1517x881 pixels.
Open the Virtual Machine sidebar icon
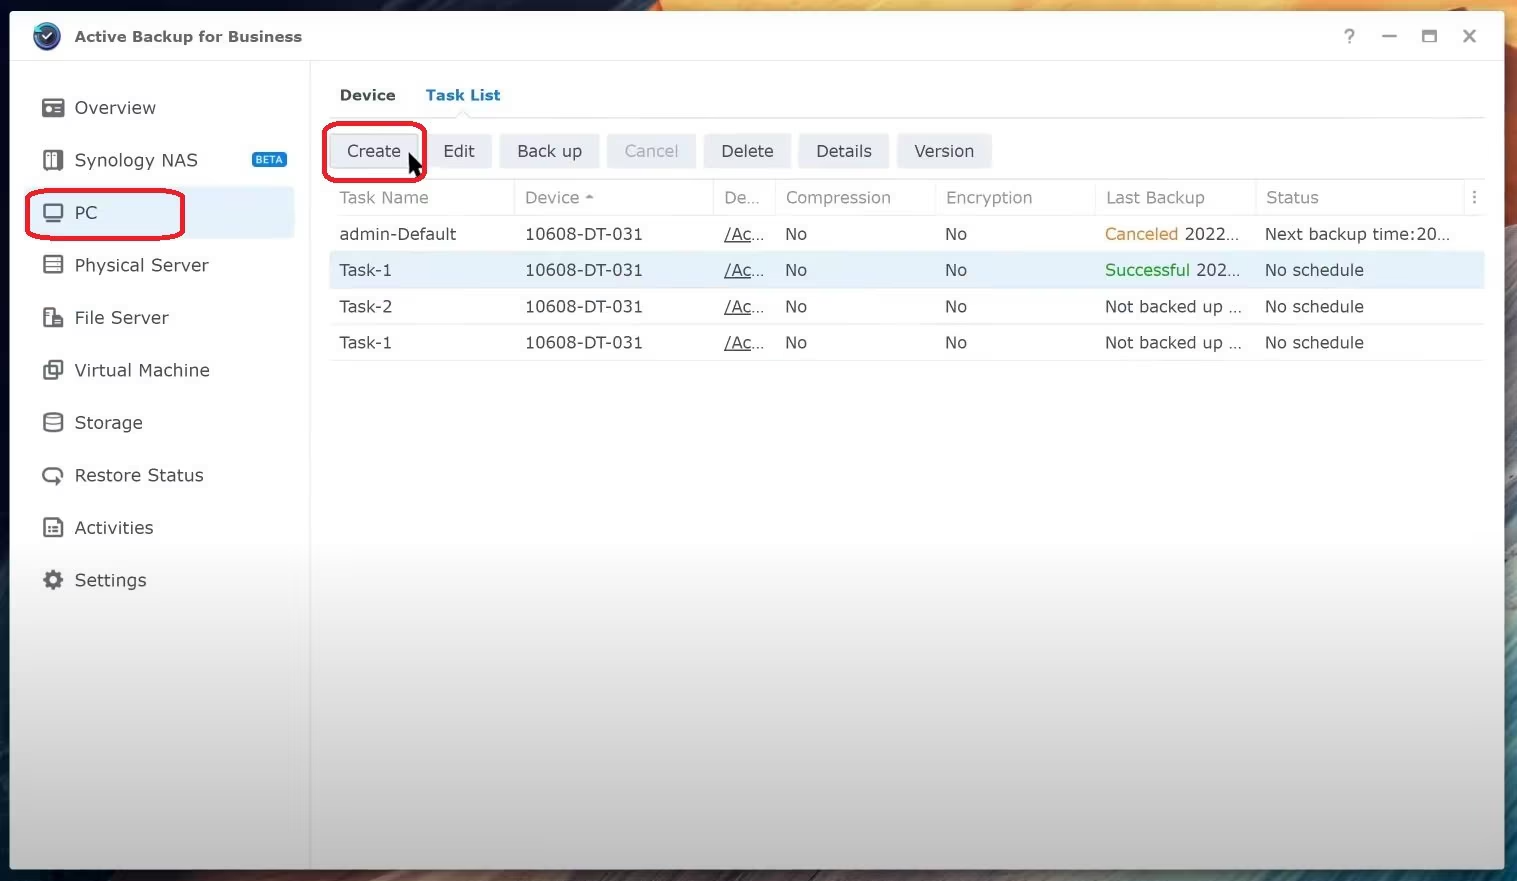tap(53, 370)
